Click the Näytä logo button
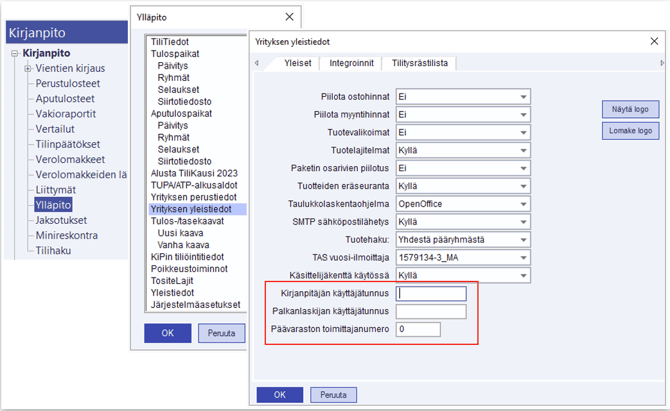This screenshot has height=411, width=670. [630, 109]
